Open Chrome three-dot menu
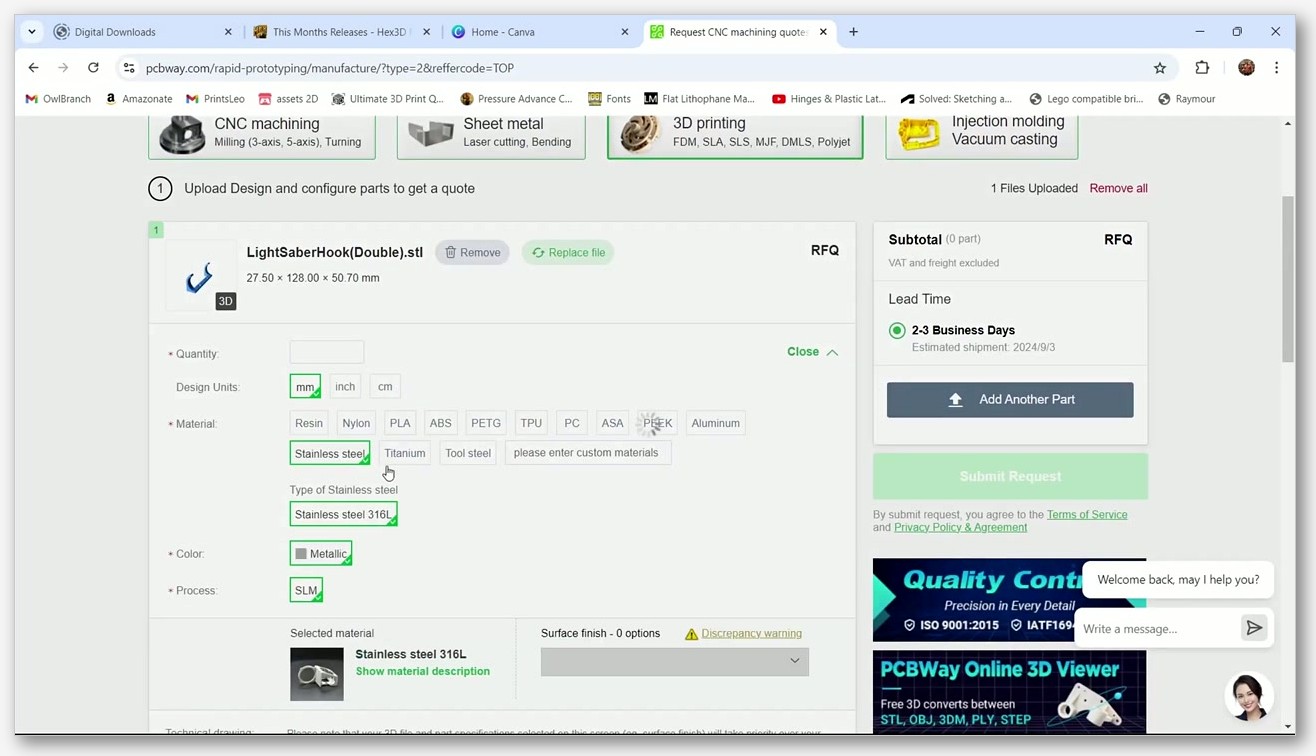This screenshot has width=1316, height=756. 1276,68
